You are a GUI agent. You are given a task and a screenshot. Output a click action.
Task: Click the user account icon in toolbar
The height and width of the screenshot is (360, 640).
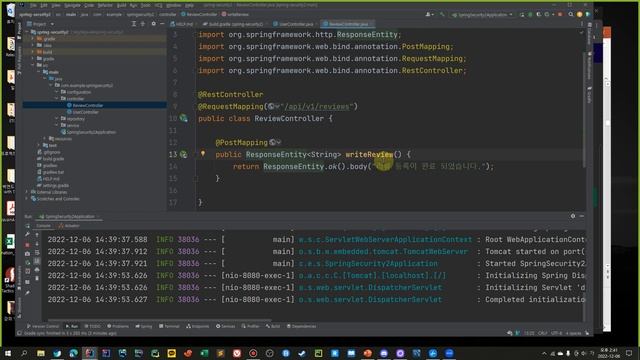click(x=428, y=14)
